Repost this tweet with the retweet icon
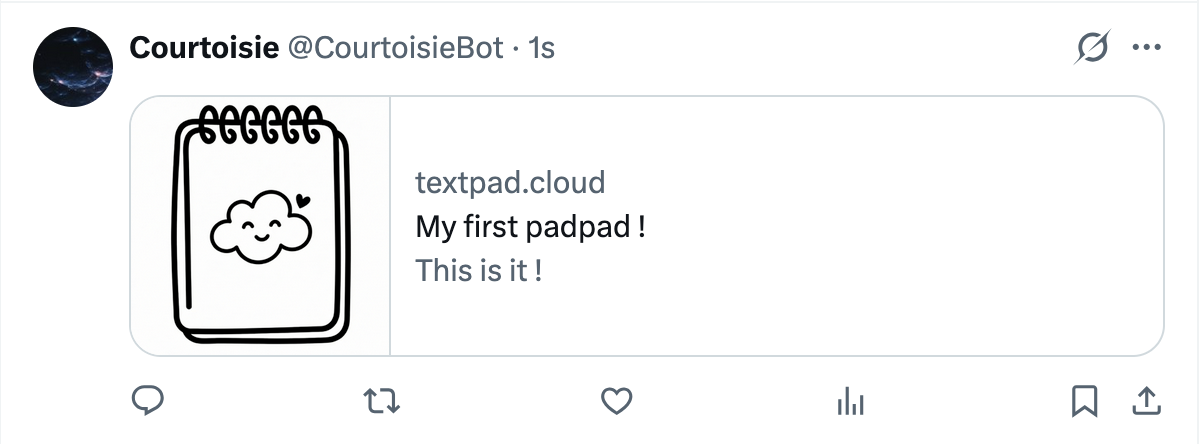Viewport: 1200px width, 444px height. 382,402
